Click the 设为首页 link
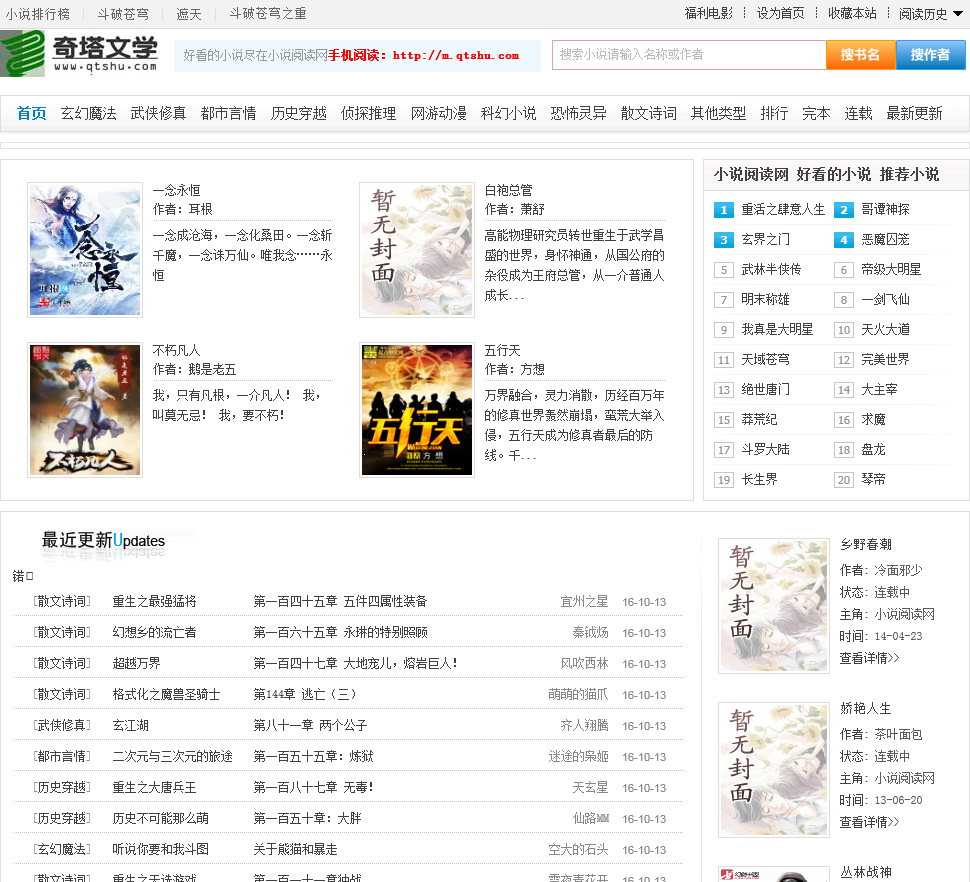 781,13
